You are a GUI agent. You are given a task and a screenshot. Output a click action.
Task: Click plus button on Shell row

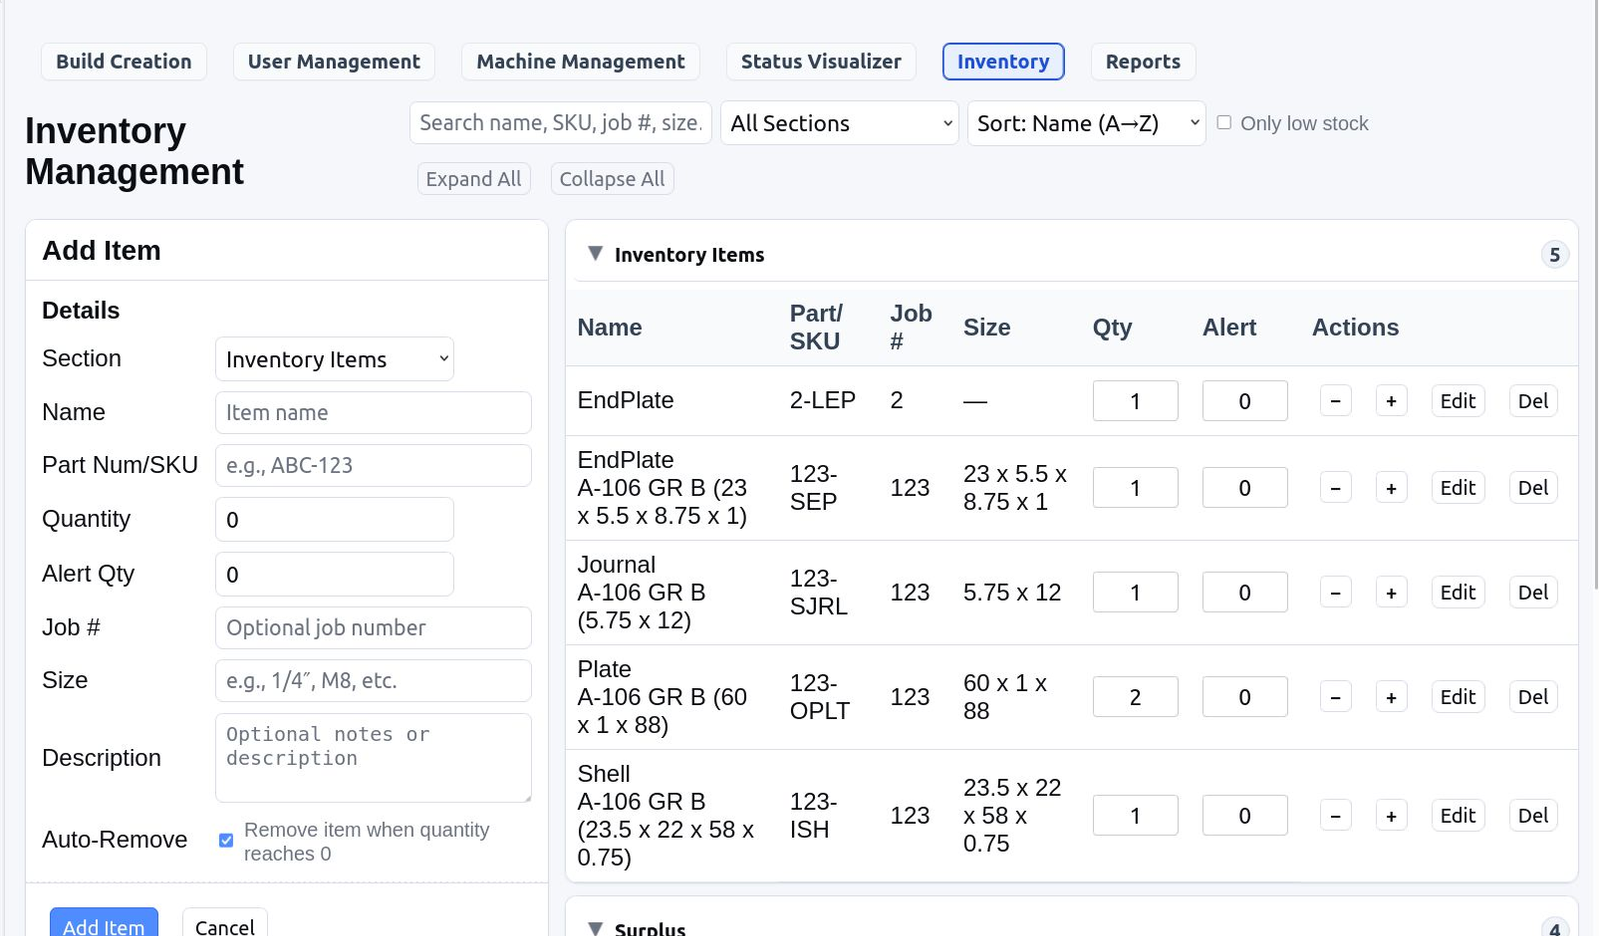pos(1391,816)
